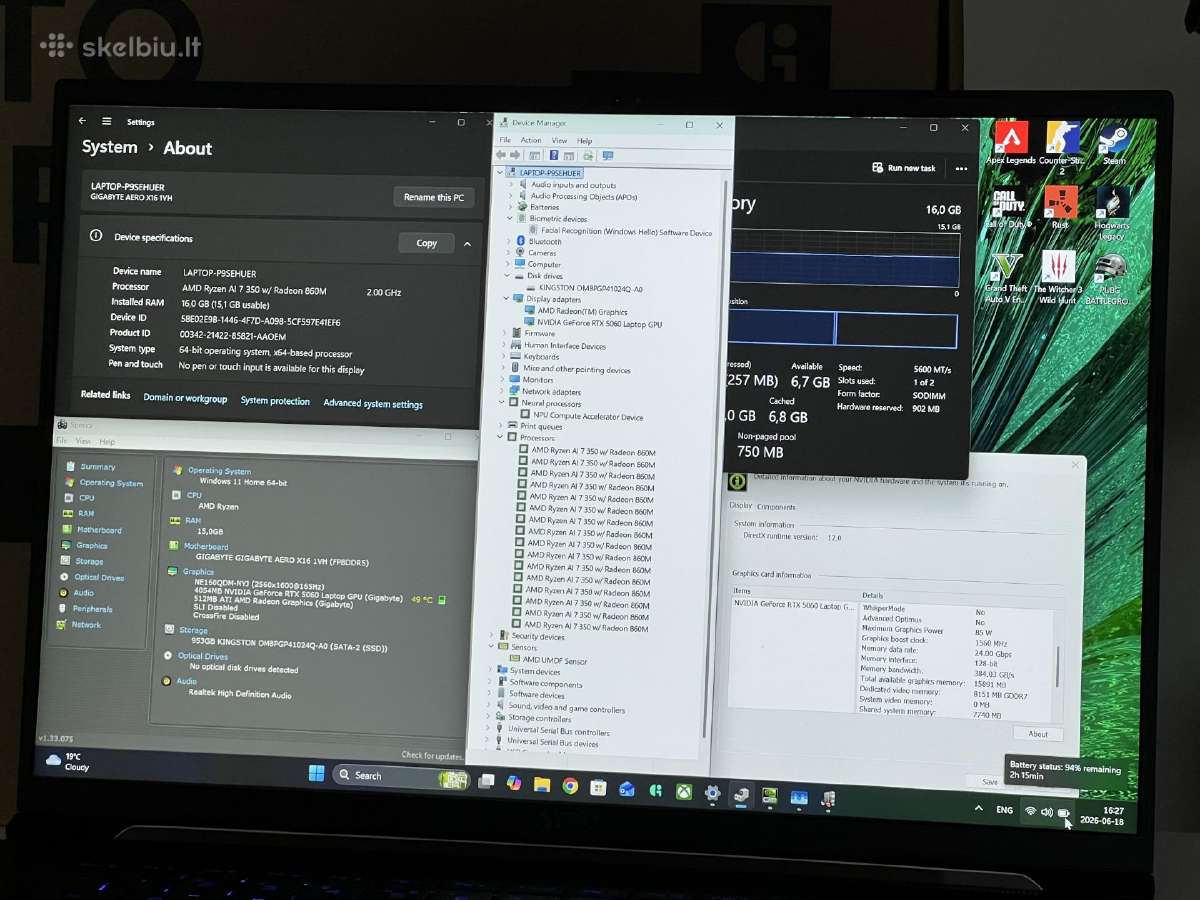1200x900 pixels.
Task: Select Hogwarts Legacy desktop icon
Action: (x=1112, y=212)
